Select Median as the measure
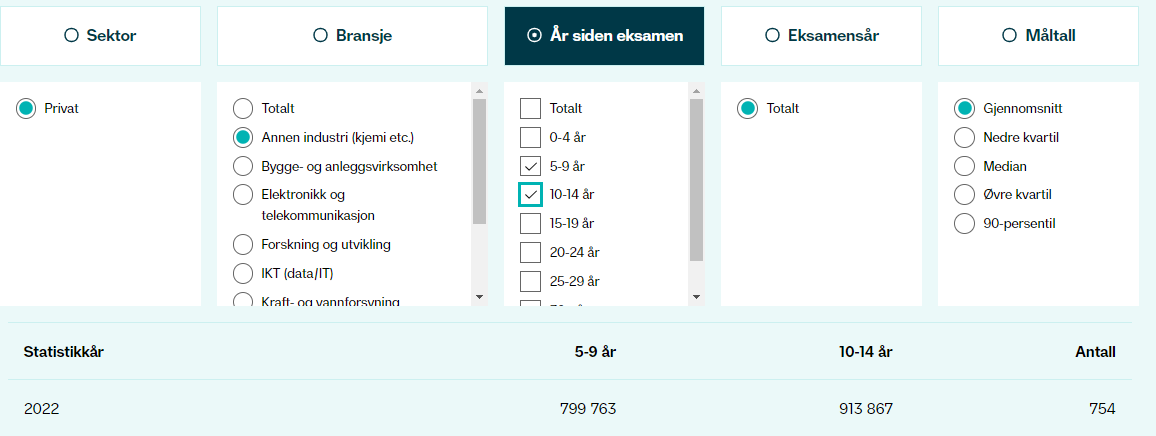Screen dimensions: 1156x436 tap(964, 166)
